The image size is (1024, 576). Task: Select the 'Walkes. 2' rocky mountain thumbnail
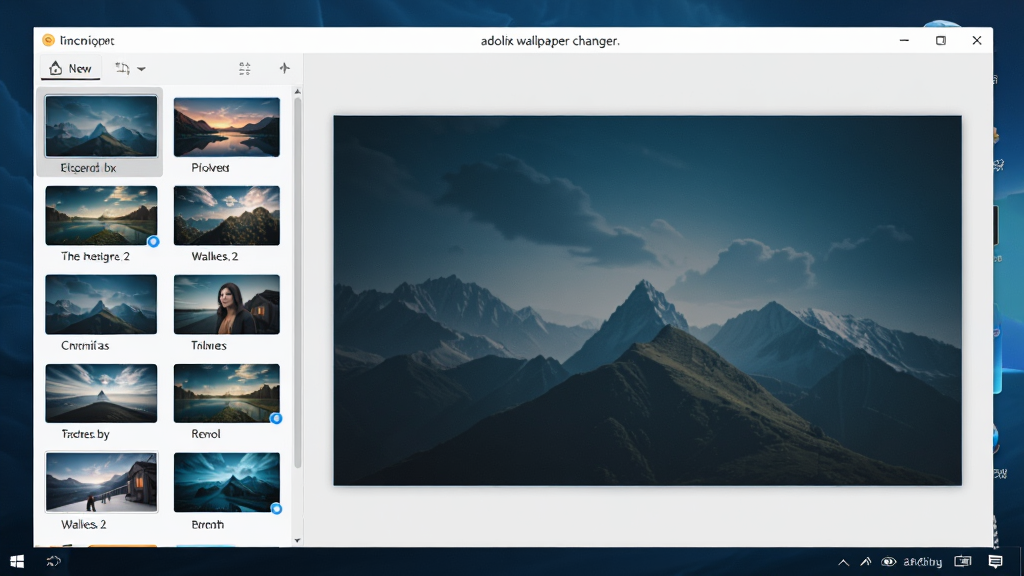[227, 216]
